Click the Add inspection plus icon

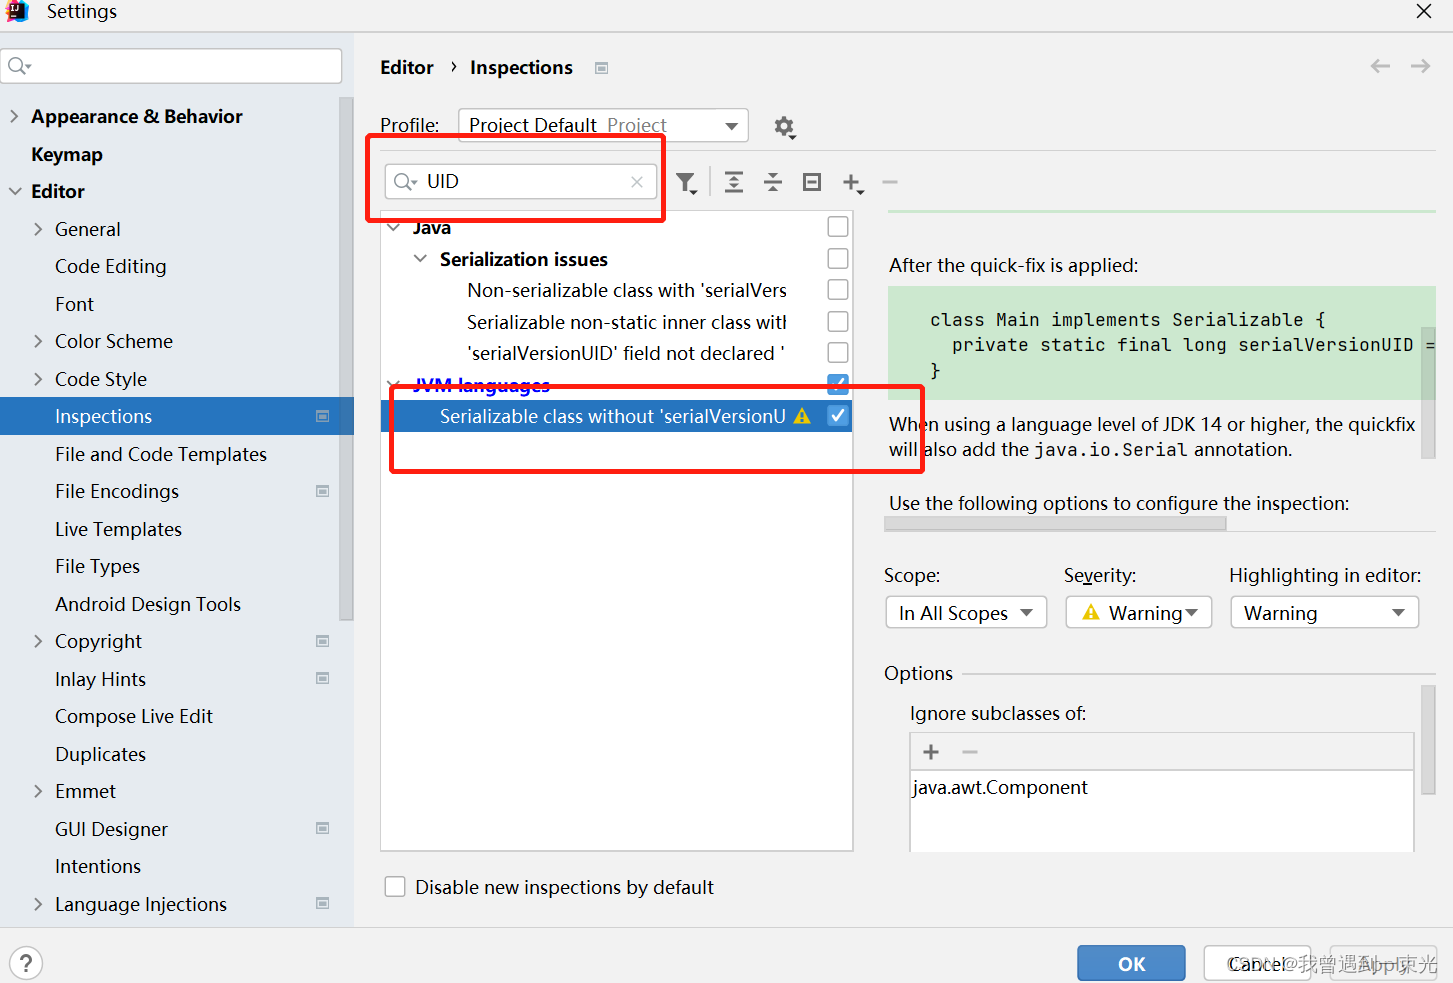click(852, 182)
